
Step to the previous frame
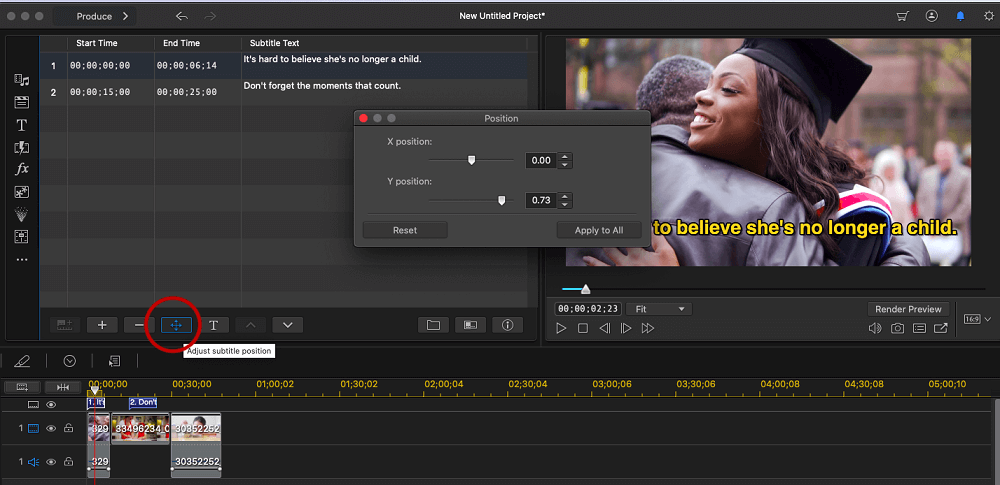pos(605,328)
